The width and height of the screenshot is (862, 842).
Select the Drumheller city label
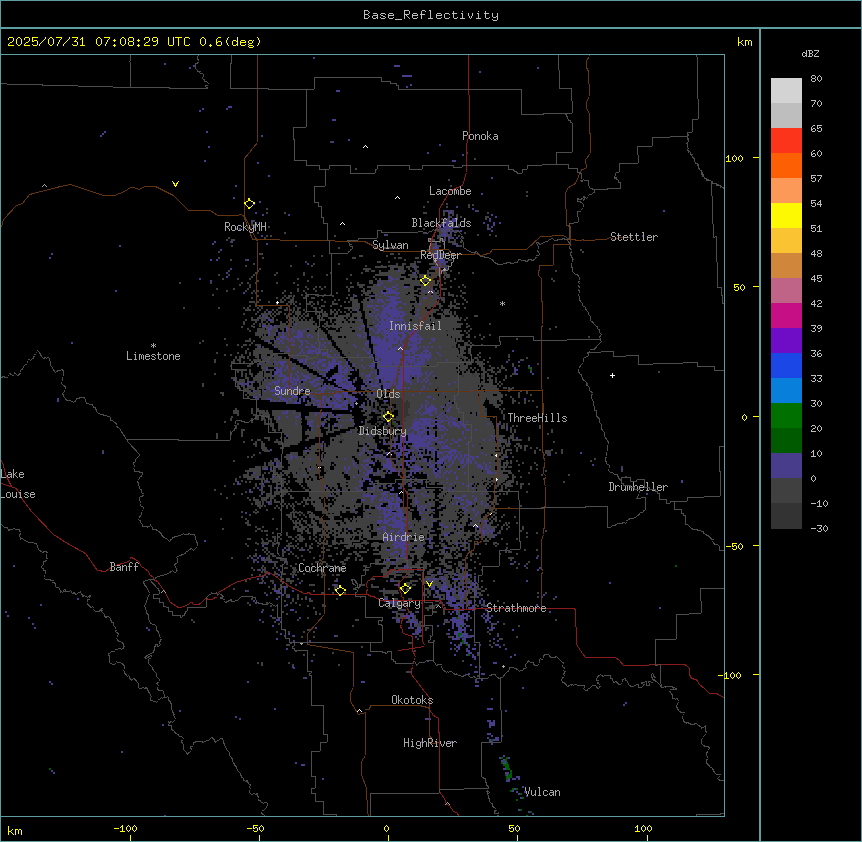coord(638,487)
